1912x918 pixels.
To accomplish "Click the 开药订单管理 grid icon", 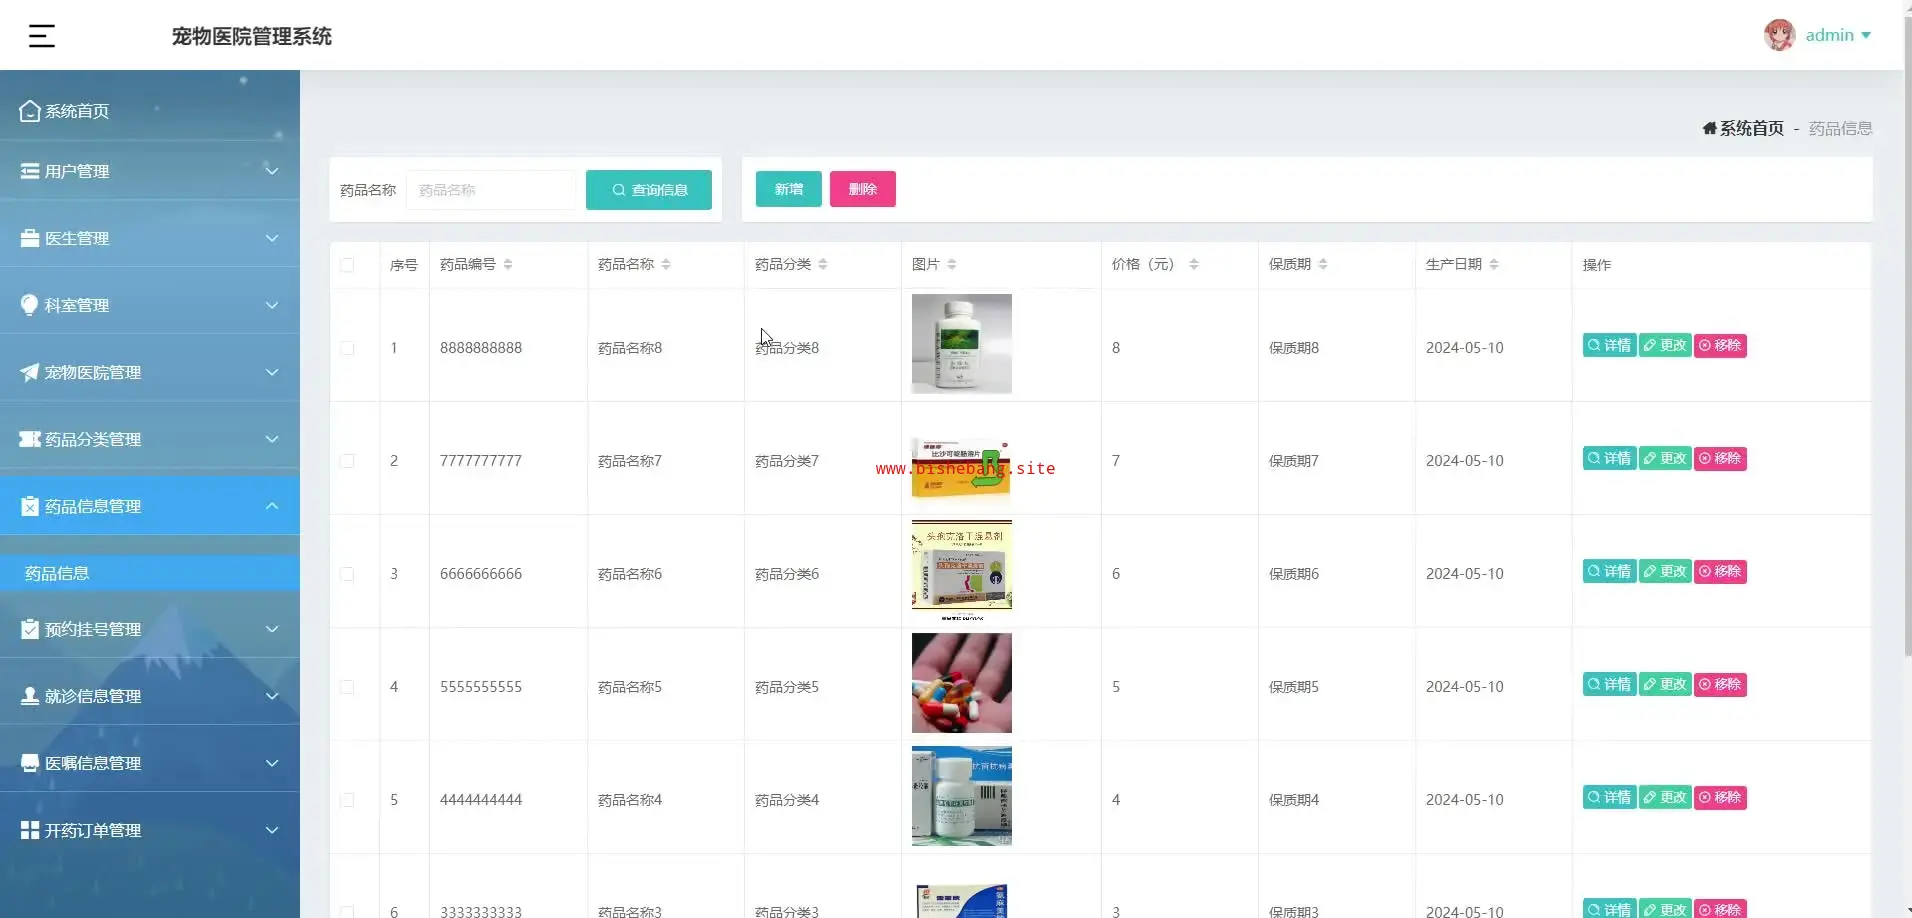I will pos(30,830).
